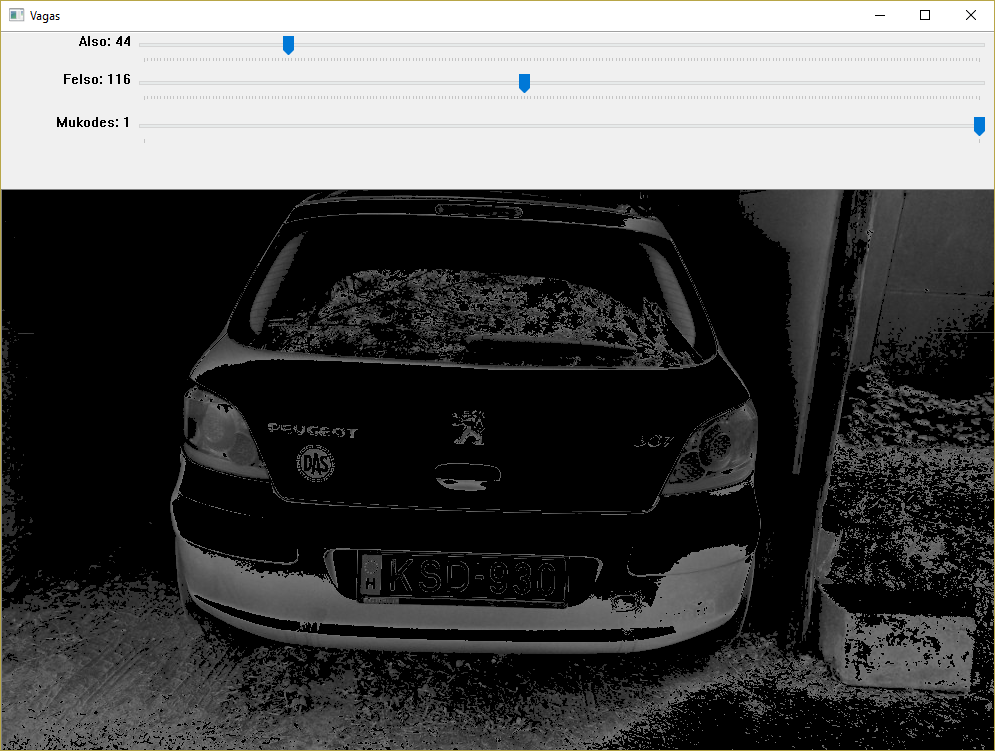
Task: Click the Vagas window icon in title bar
Action: click(16, 16)
